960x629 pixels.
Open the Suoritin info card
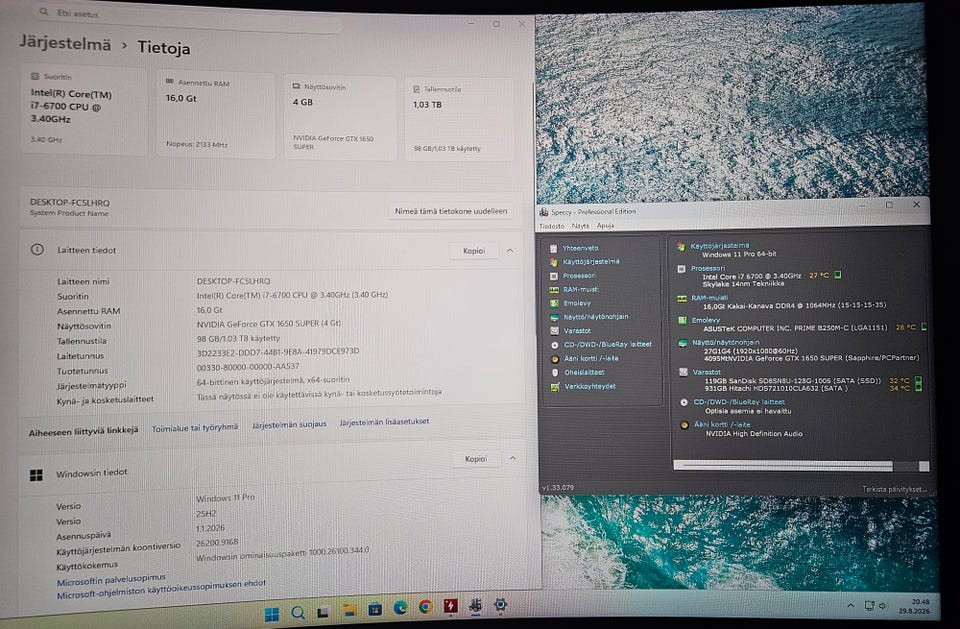click(84, 111)
